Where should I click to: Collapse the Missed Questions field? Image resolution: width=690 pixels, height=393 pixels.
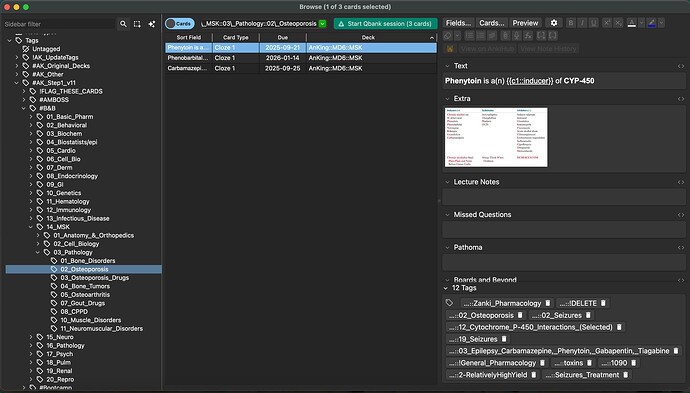point(448,215)
